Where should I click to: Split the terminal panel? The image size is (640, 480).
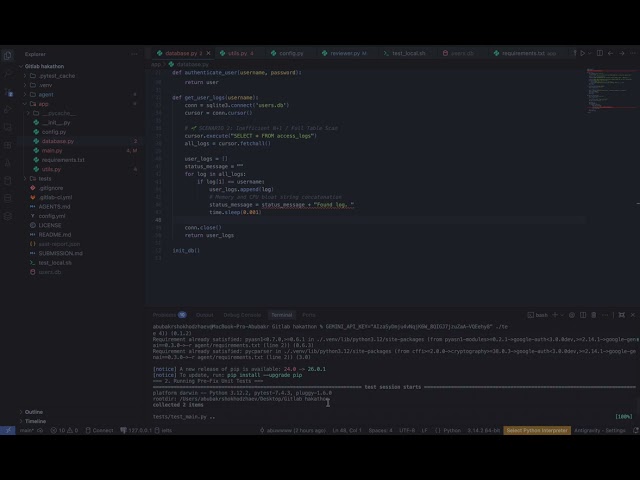(583, 315)
